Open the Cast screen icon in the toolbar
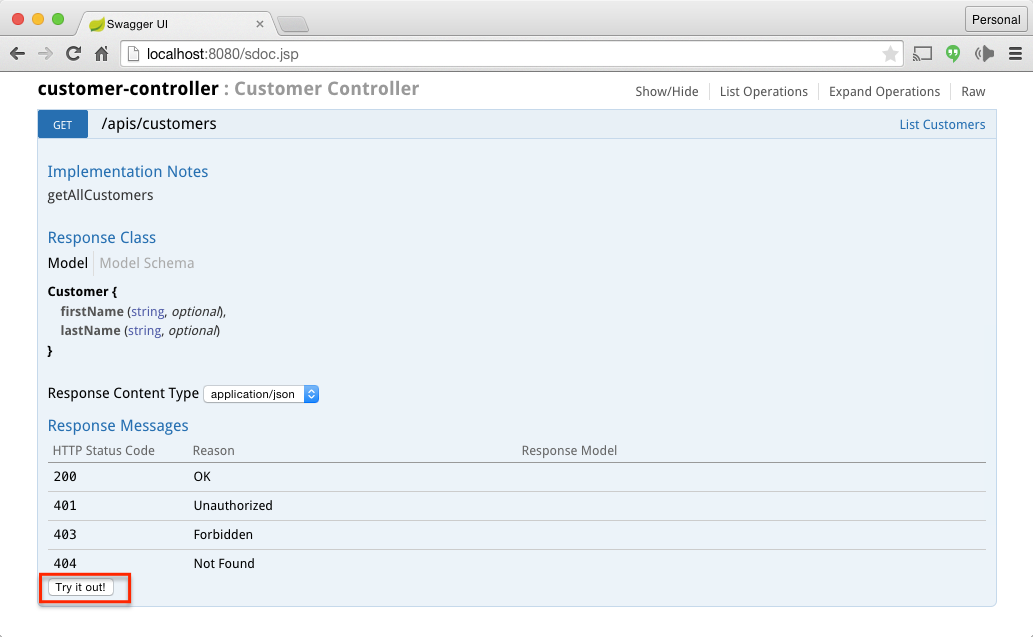 coord(922,54)
